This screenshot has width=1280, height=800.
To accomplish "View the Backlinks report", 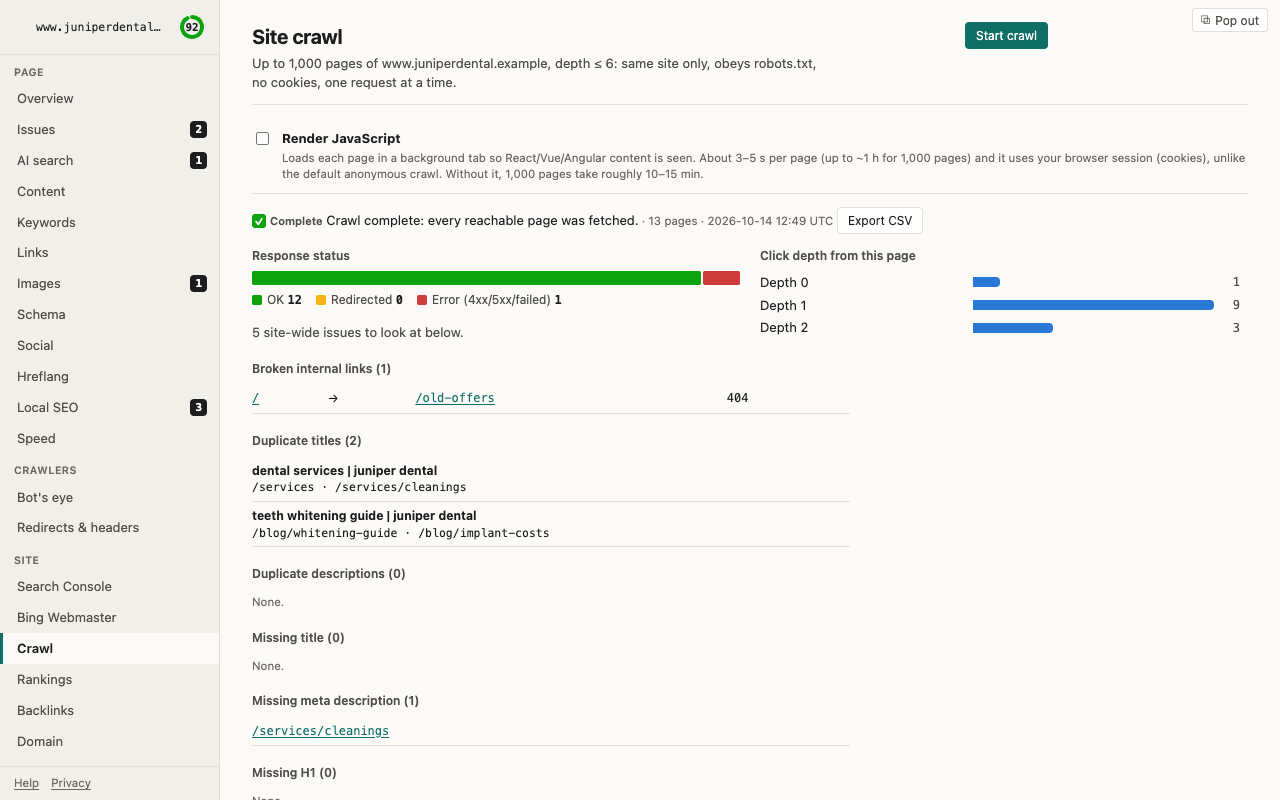I will [110, 710].
